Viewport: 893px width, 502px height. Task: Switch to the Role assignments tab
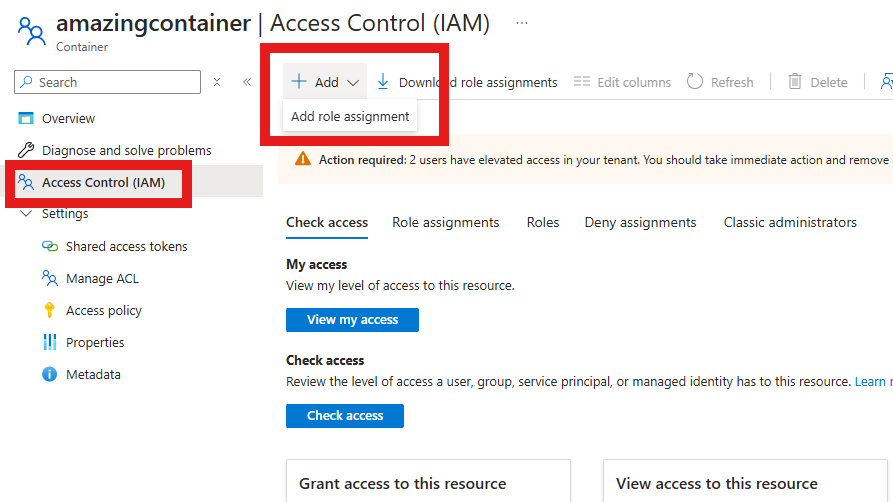(445, 222)
